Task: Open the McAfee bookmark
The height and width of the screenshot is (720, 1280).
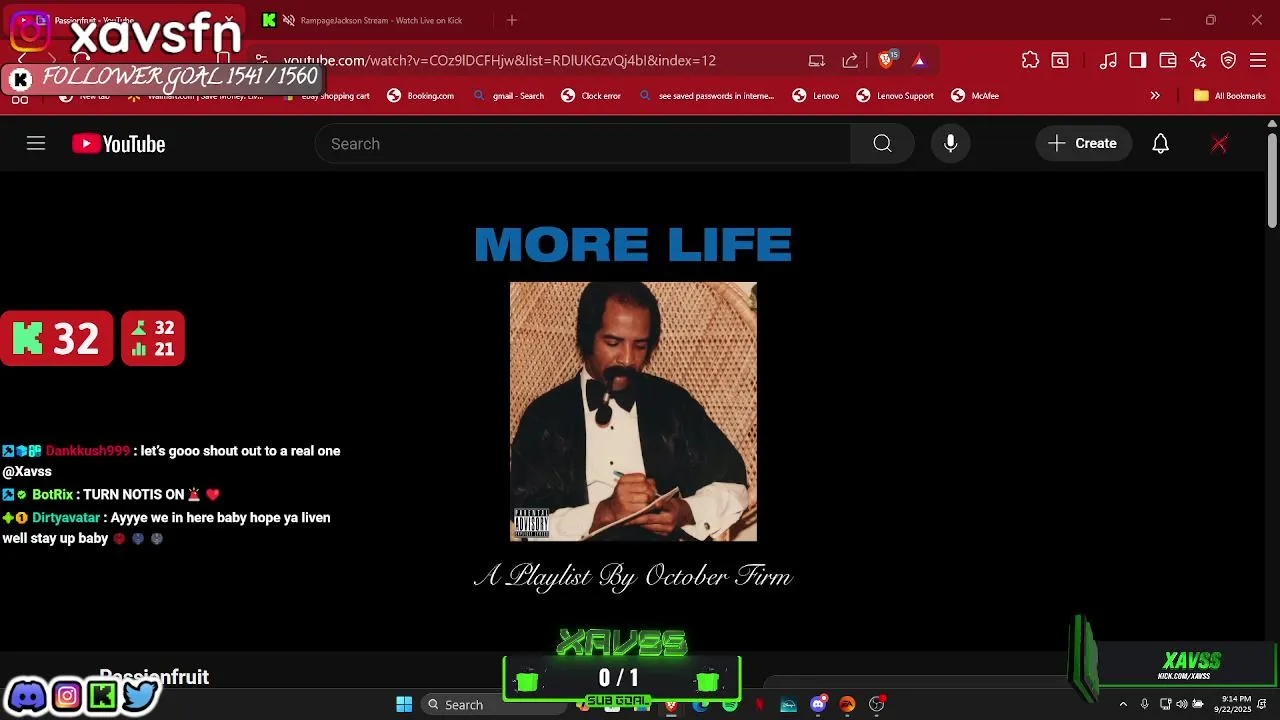Action: pos(975,96)
